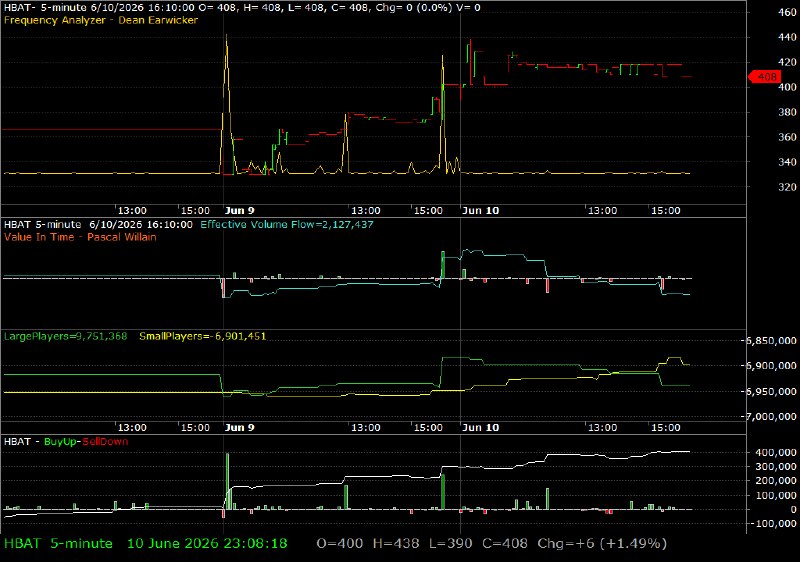Click 'Jun 10' date on top time axis
Screen dimensions: 800x562
[480, 211]
